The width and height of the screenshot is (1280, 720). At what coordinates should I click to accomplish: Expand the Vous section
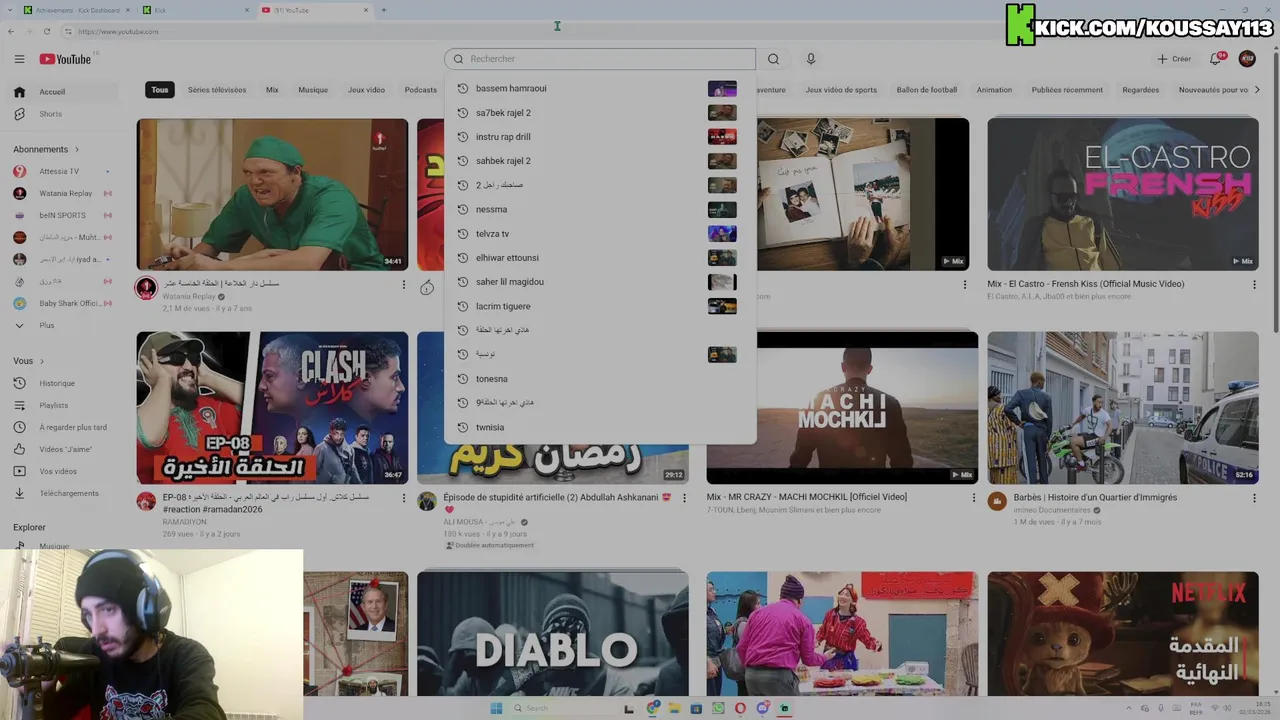tap(29, 361)
